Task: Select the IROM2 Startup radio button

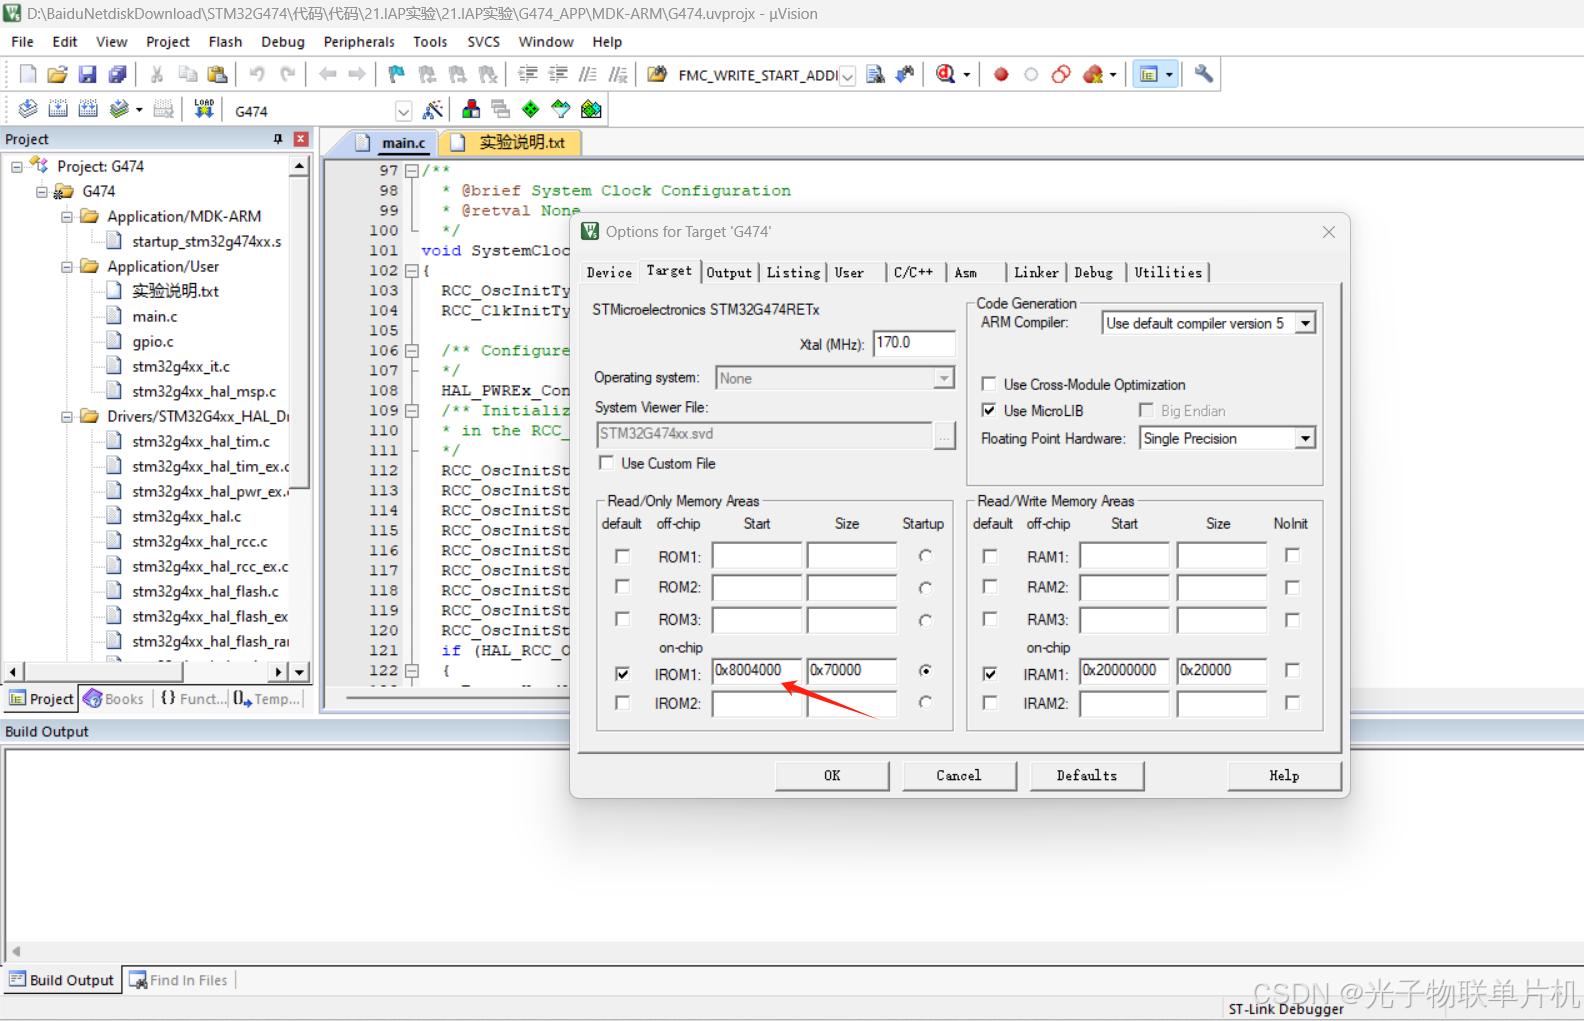Action: (925, 702)
